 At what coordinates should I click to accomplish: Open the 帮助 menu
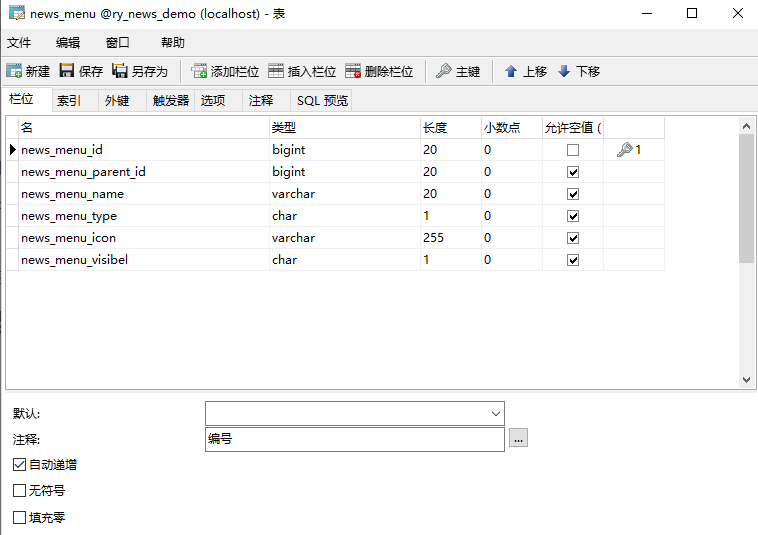tap(173, 43)
